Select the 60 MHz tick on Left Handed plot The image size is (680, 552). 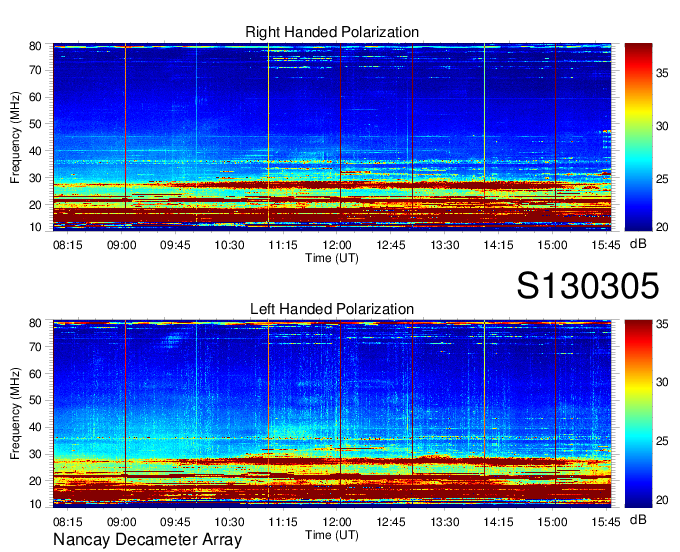click(x=35, y=373)
